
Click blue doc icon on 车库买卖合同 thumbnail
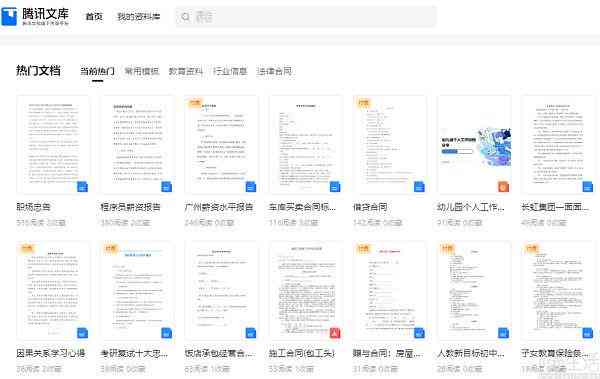335,186
